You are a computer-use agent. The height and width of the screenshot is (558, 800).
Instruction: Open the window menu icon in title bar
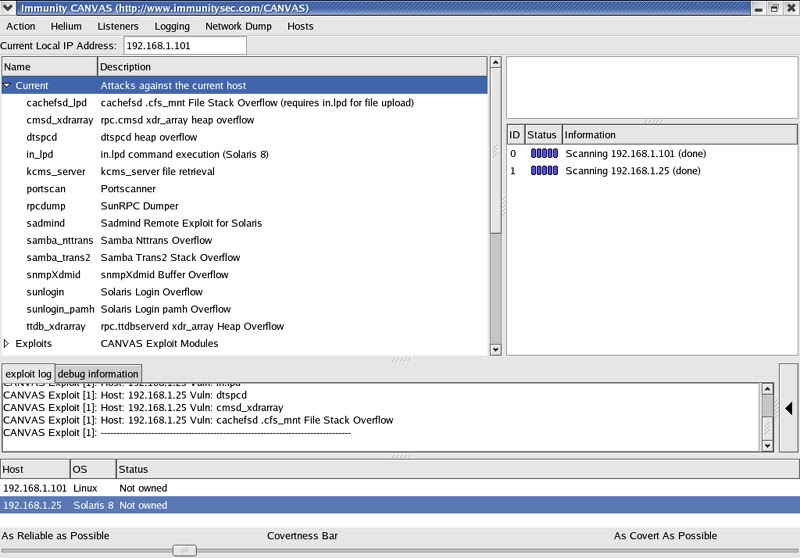click(x=8, y=8)
